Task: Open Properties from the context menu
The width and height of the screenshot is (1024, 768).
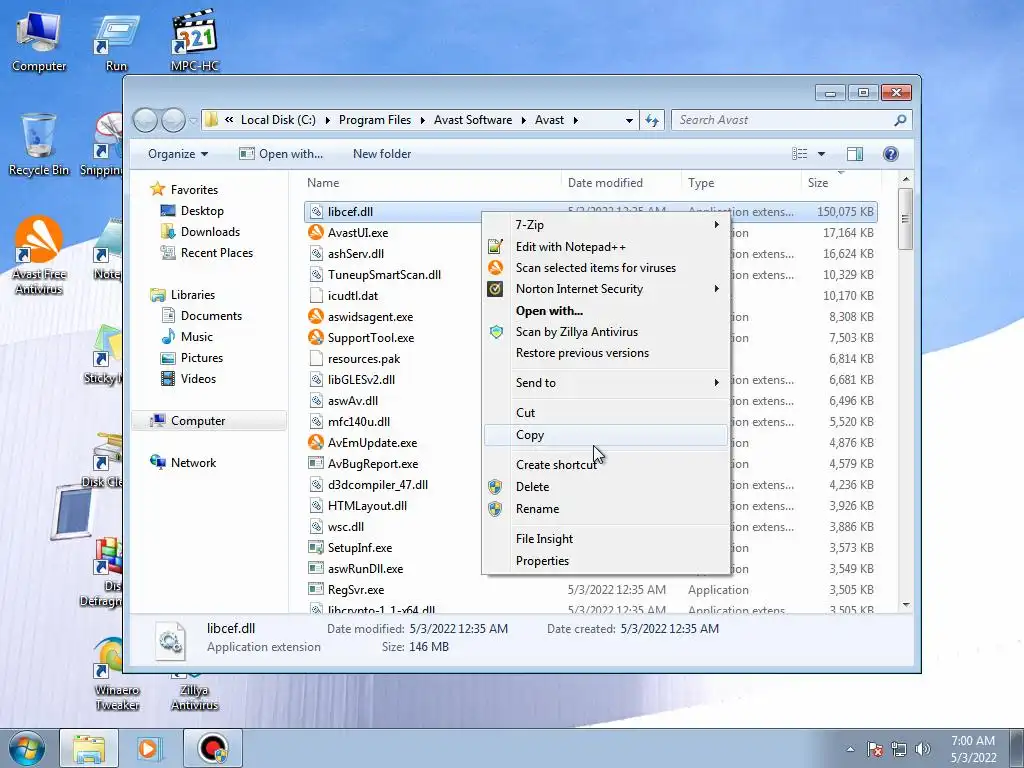Action: coord(606,561)
